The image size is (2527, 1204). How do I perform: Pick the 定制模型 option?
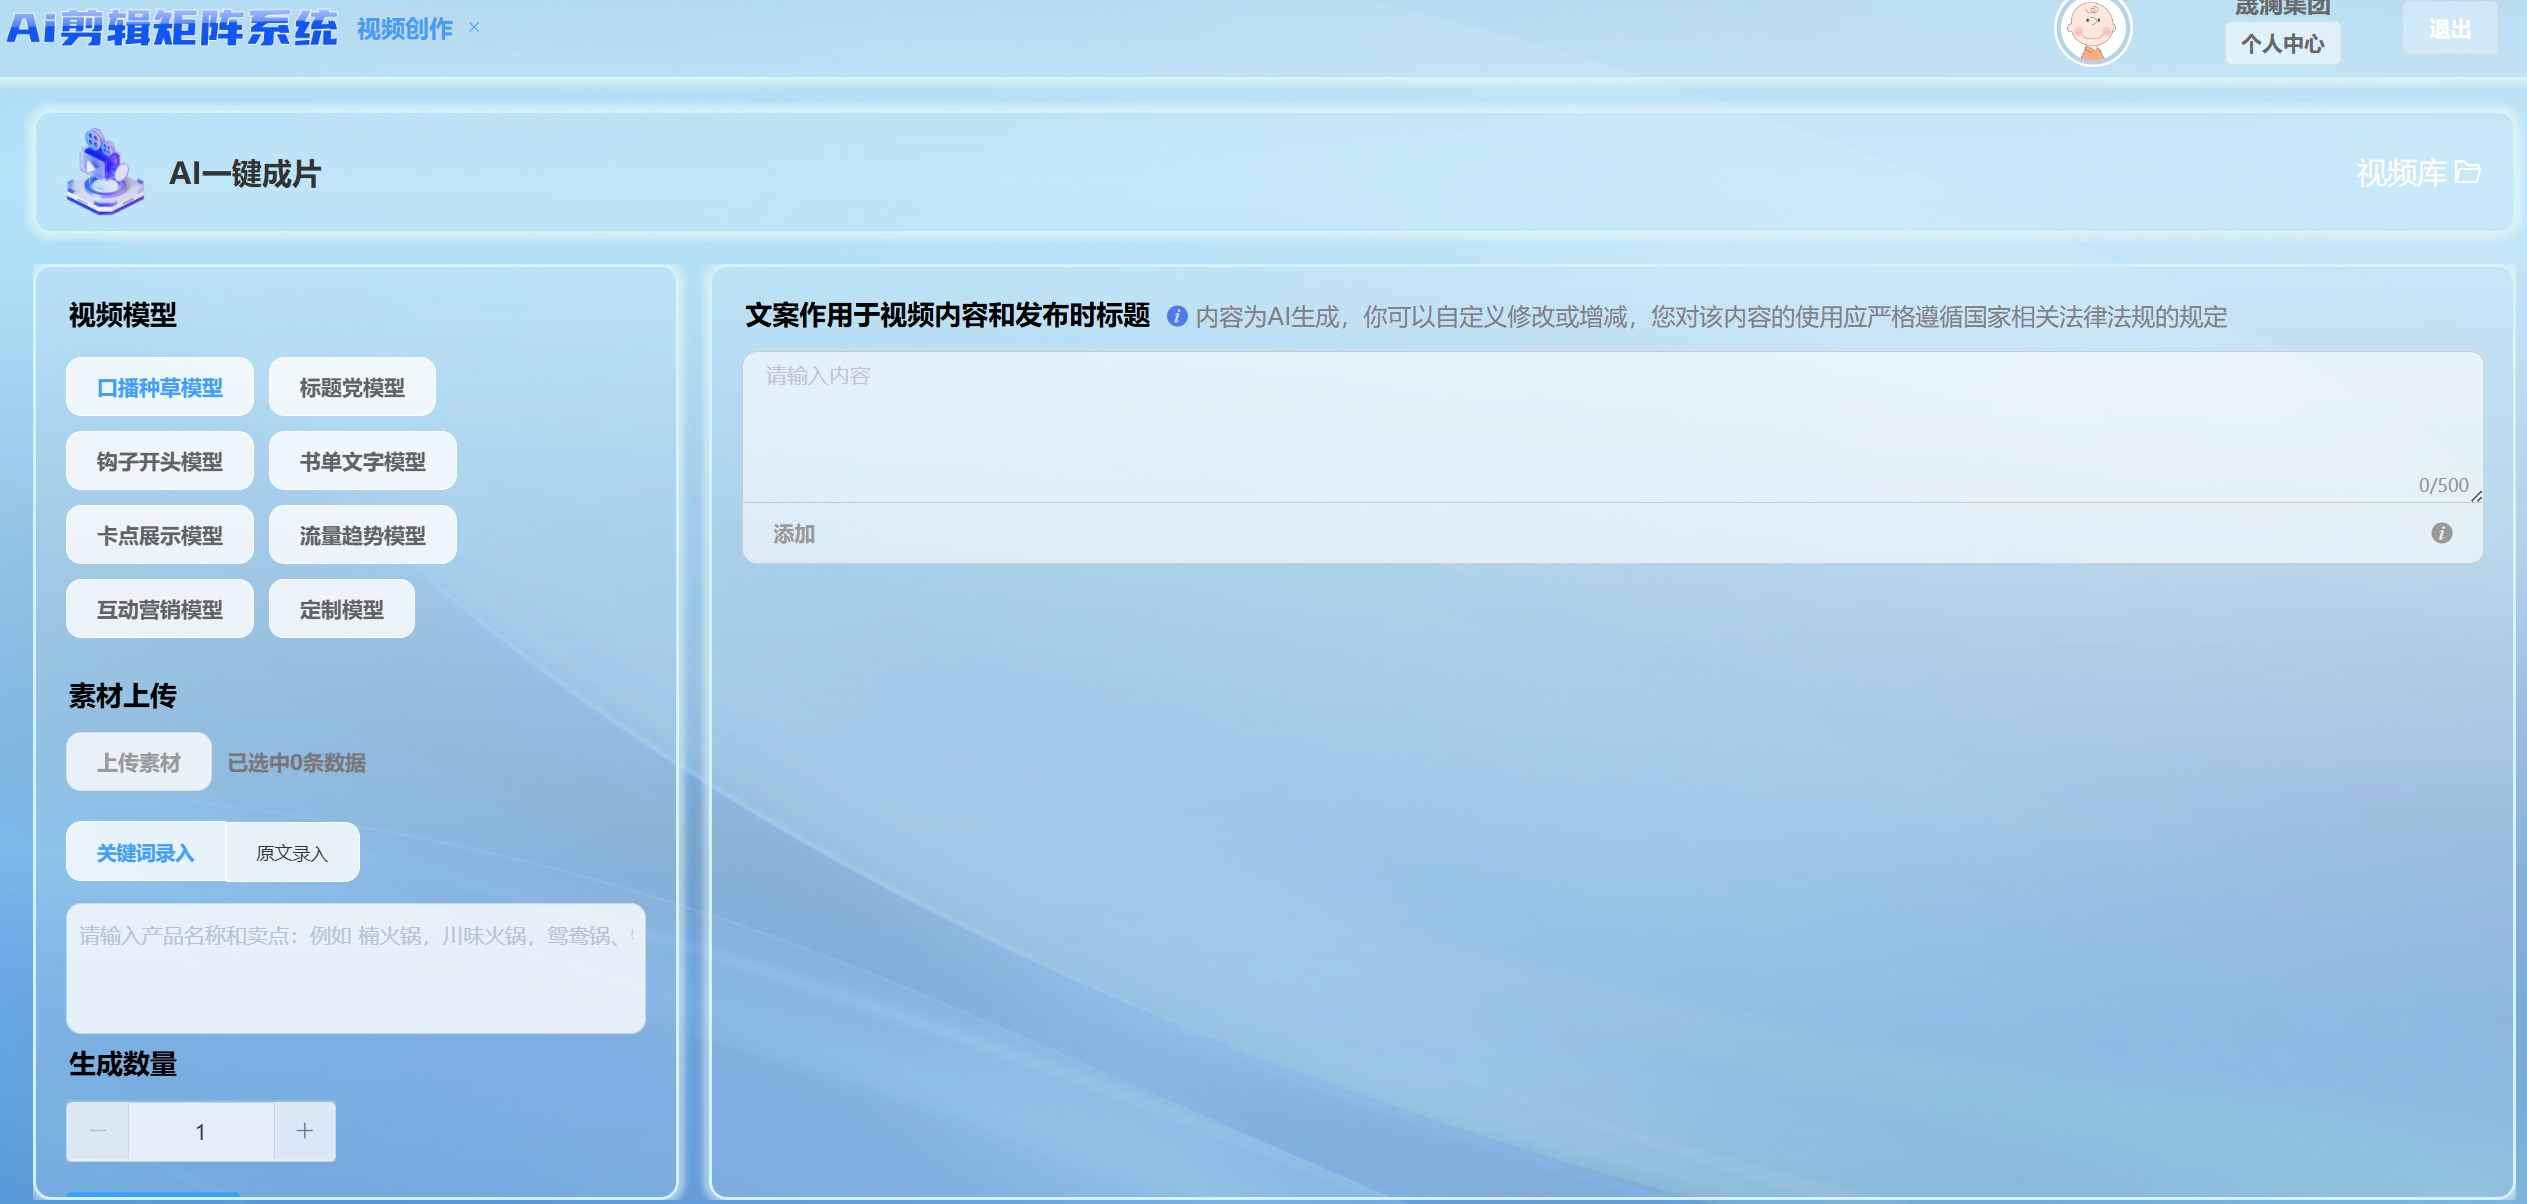point(342,609)
